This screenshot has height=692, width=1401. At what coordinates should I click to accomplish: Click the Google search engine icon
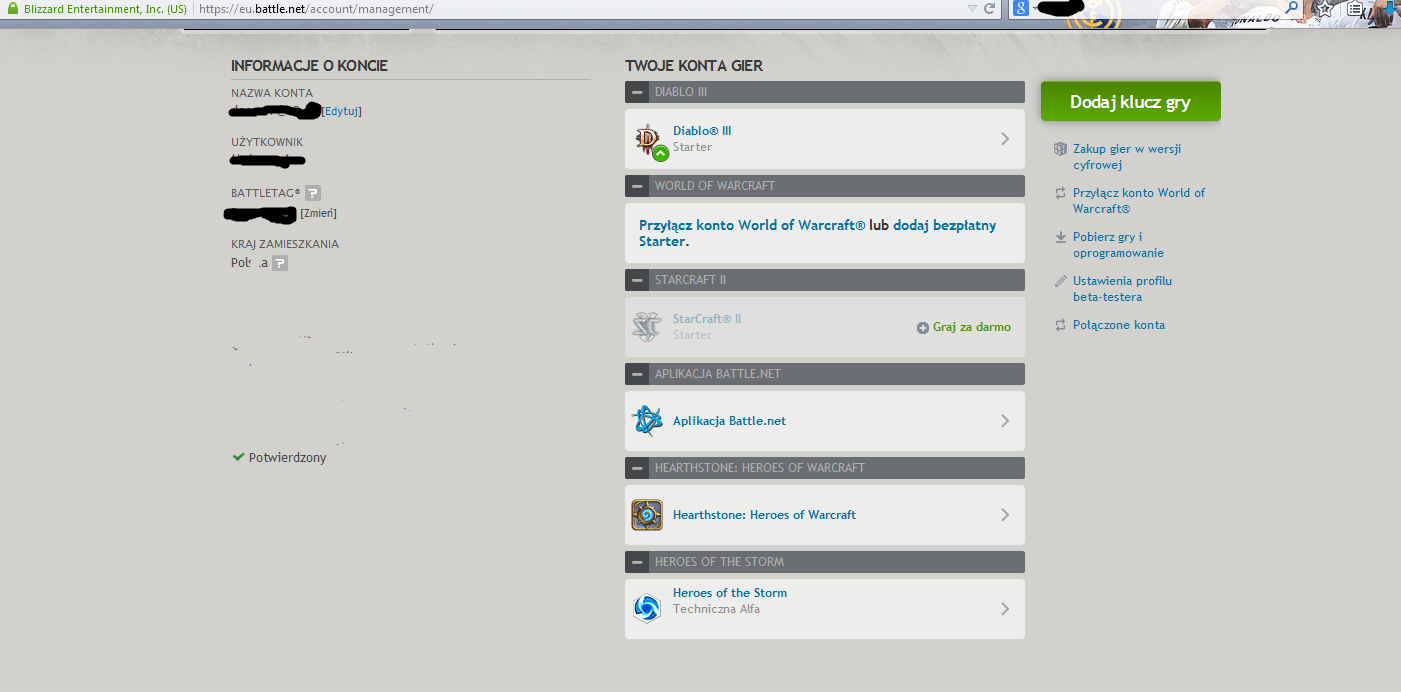tap(1020, 8)
